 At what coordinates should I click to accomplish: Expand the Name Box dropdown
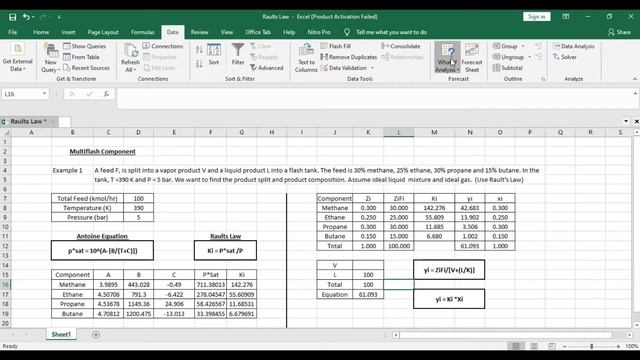(x=44, y=94)
